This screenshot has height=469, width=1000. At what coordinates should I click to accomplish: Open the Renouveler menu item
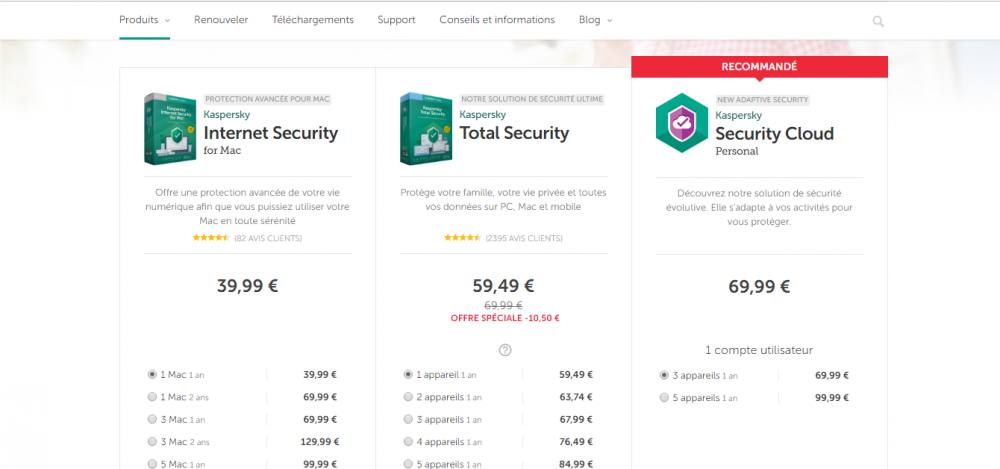pos(221,20)
